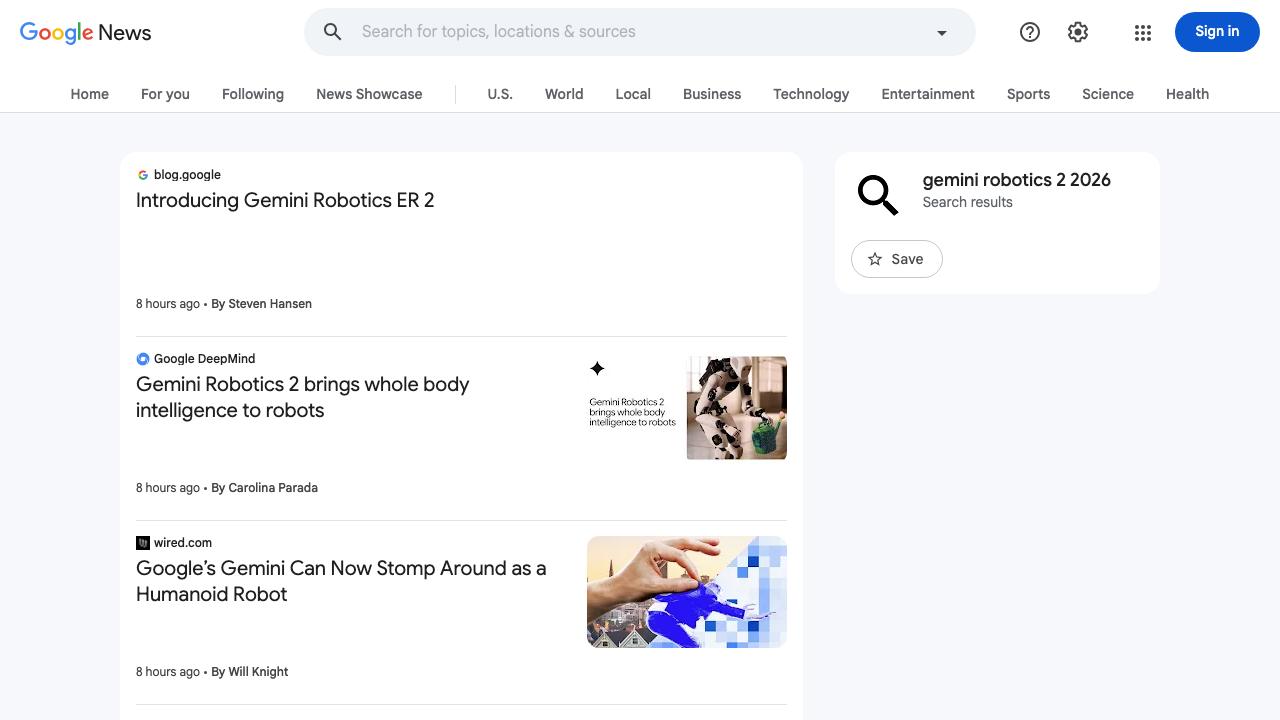The image size is (1280, 720).
Task: Go to the Technology section
Action: tap(811, 94)
